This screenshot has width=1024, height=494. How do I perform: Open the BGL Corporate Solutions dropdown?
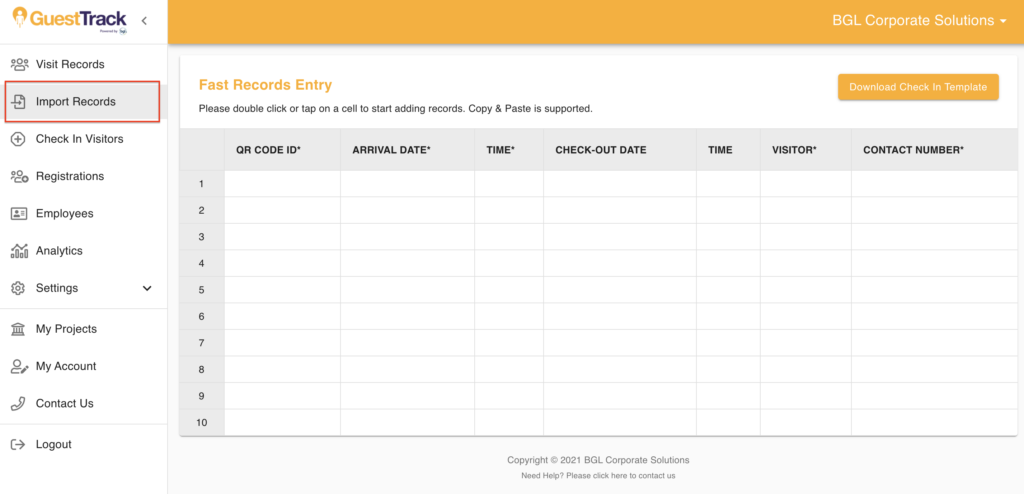(x=919, y=21)
